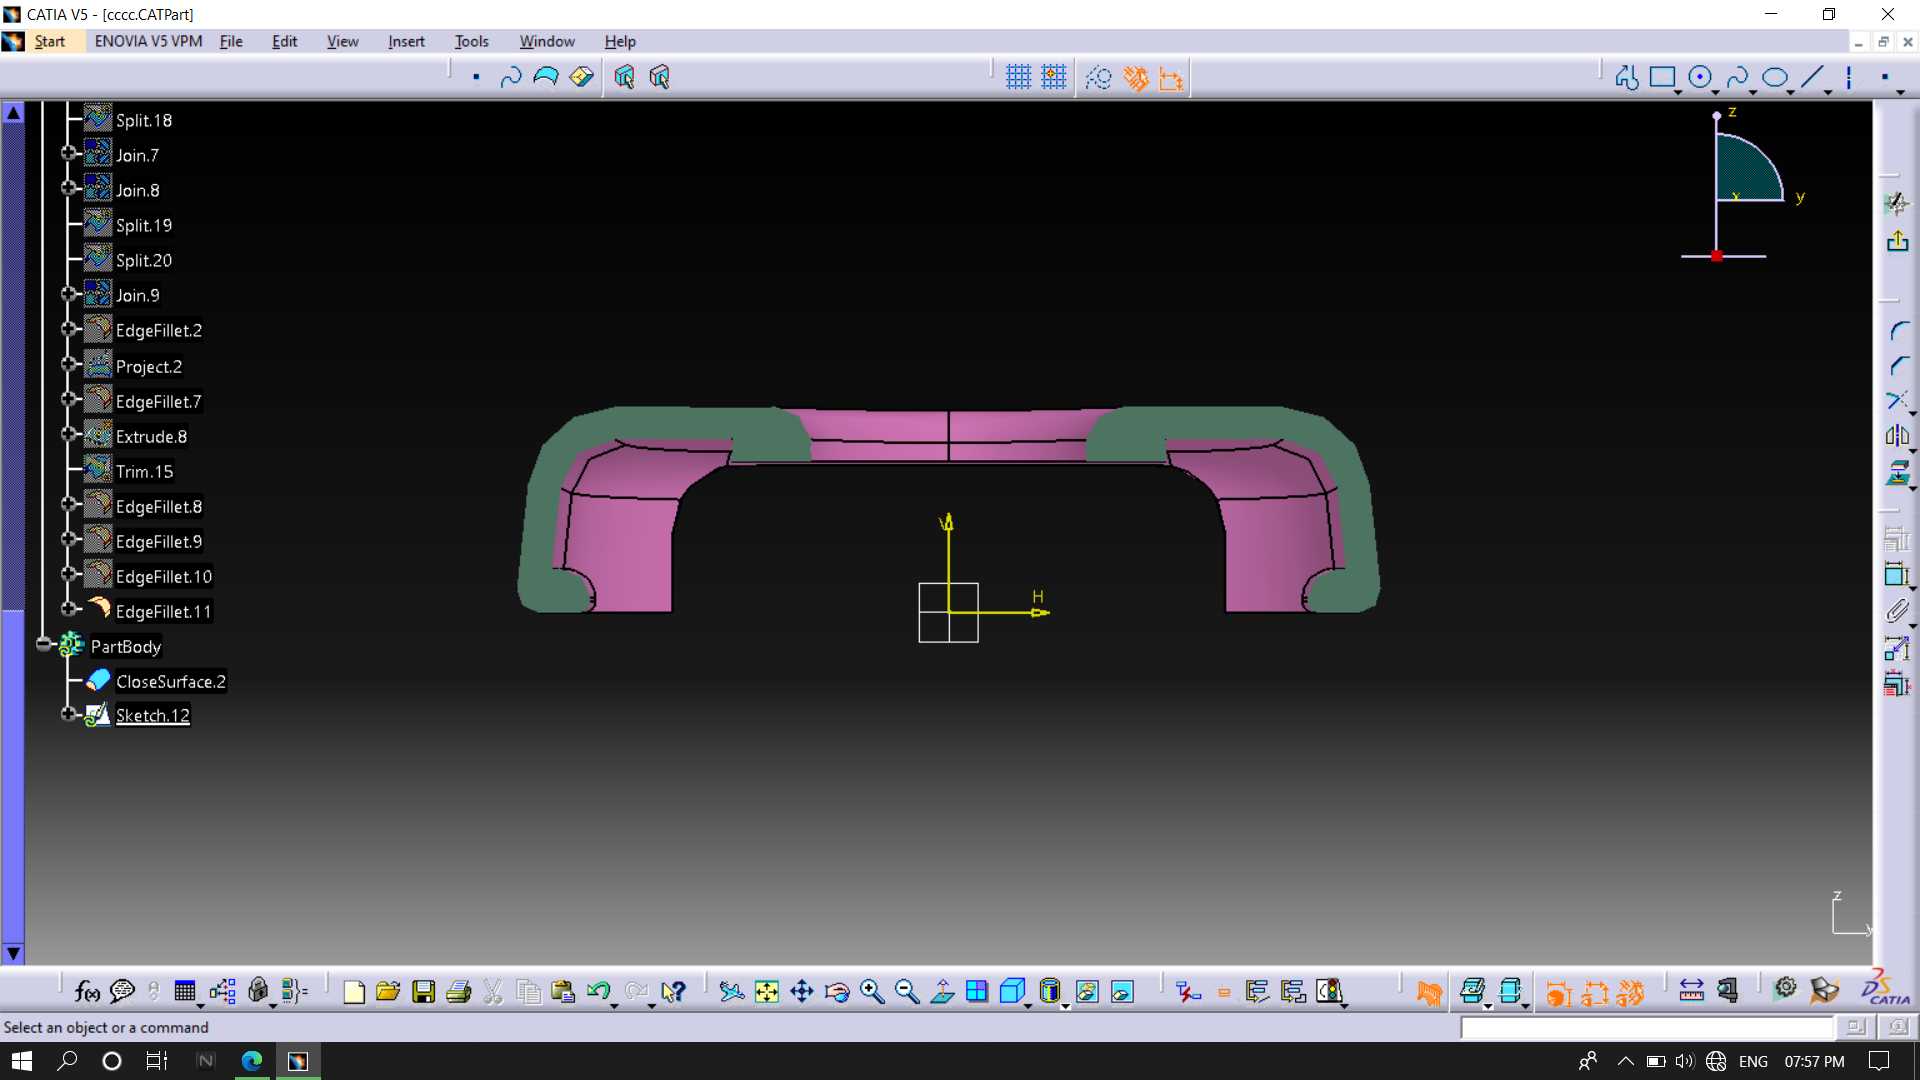
Task: Toggle the Construction/Standard Element icon
Action: pos(1099,77)
